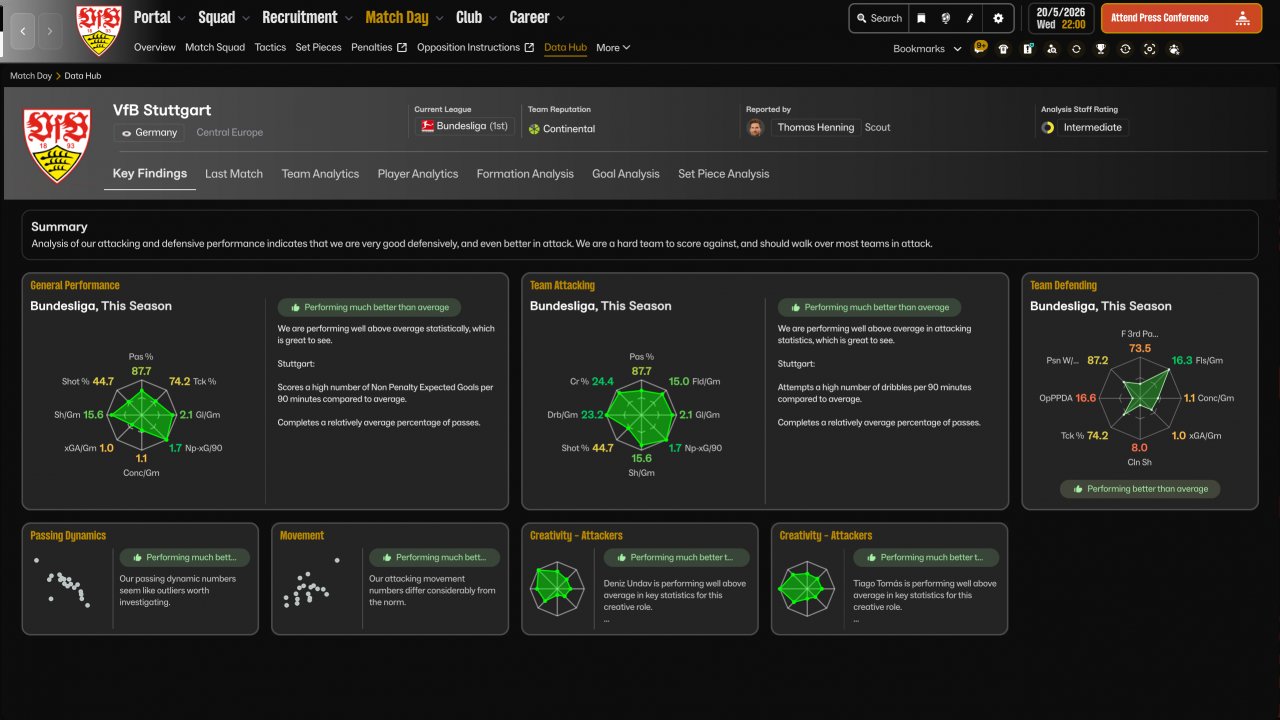Image resolution: width=1280 pixels, height=720 pixels.
Task: Click the trophy shortcut icon
Action: click(x=1101, y=48)
